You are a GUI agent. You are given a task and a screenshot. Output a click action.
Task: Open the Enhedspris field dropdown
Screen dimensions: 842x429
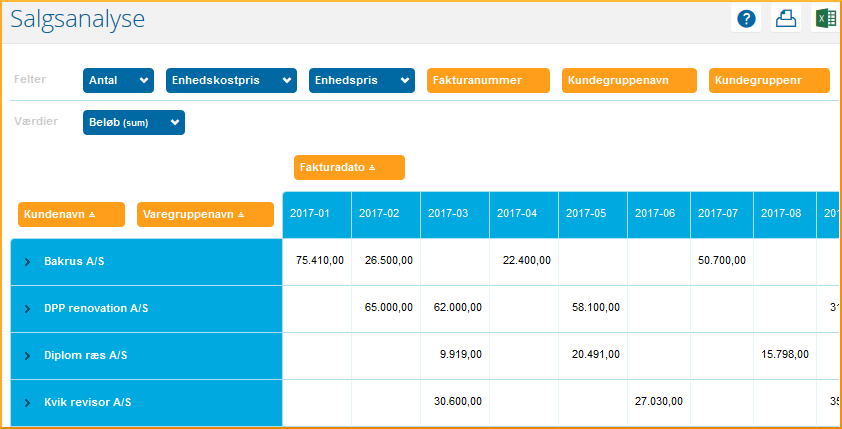pyautogui.click(x=404, y=80)
